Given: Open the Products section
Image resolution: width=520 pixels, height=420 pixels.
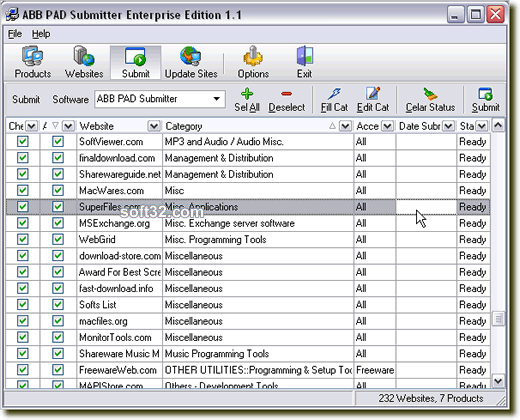Looking at the screenshot, I should (33, 62).
